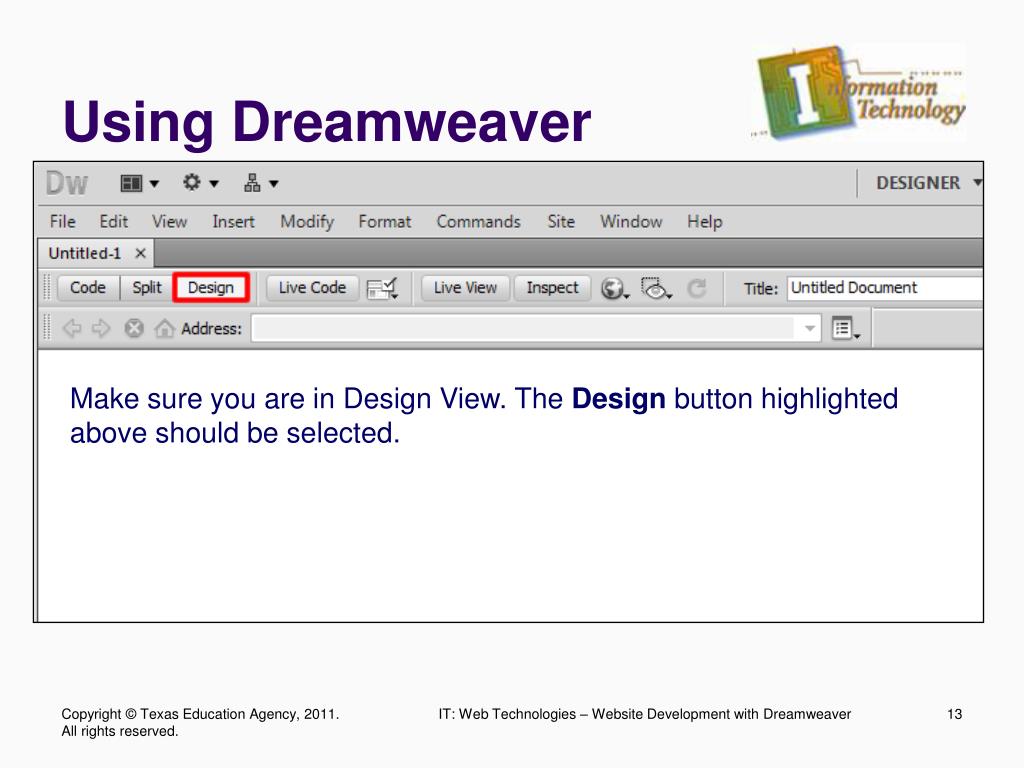This screenshot has width=1024, height=768.
Task: Open the Live view options list icon
Action: point(846,328)
